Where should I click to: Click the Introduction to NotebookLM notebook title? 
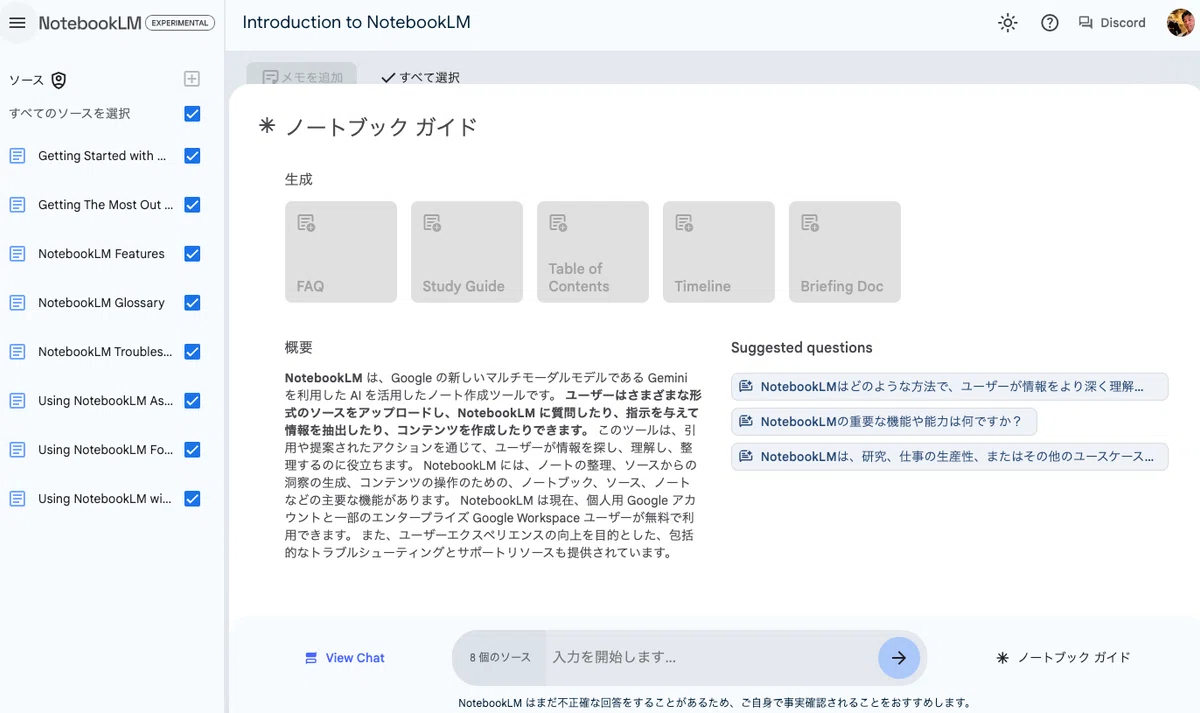(x=356, y=22)
